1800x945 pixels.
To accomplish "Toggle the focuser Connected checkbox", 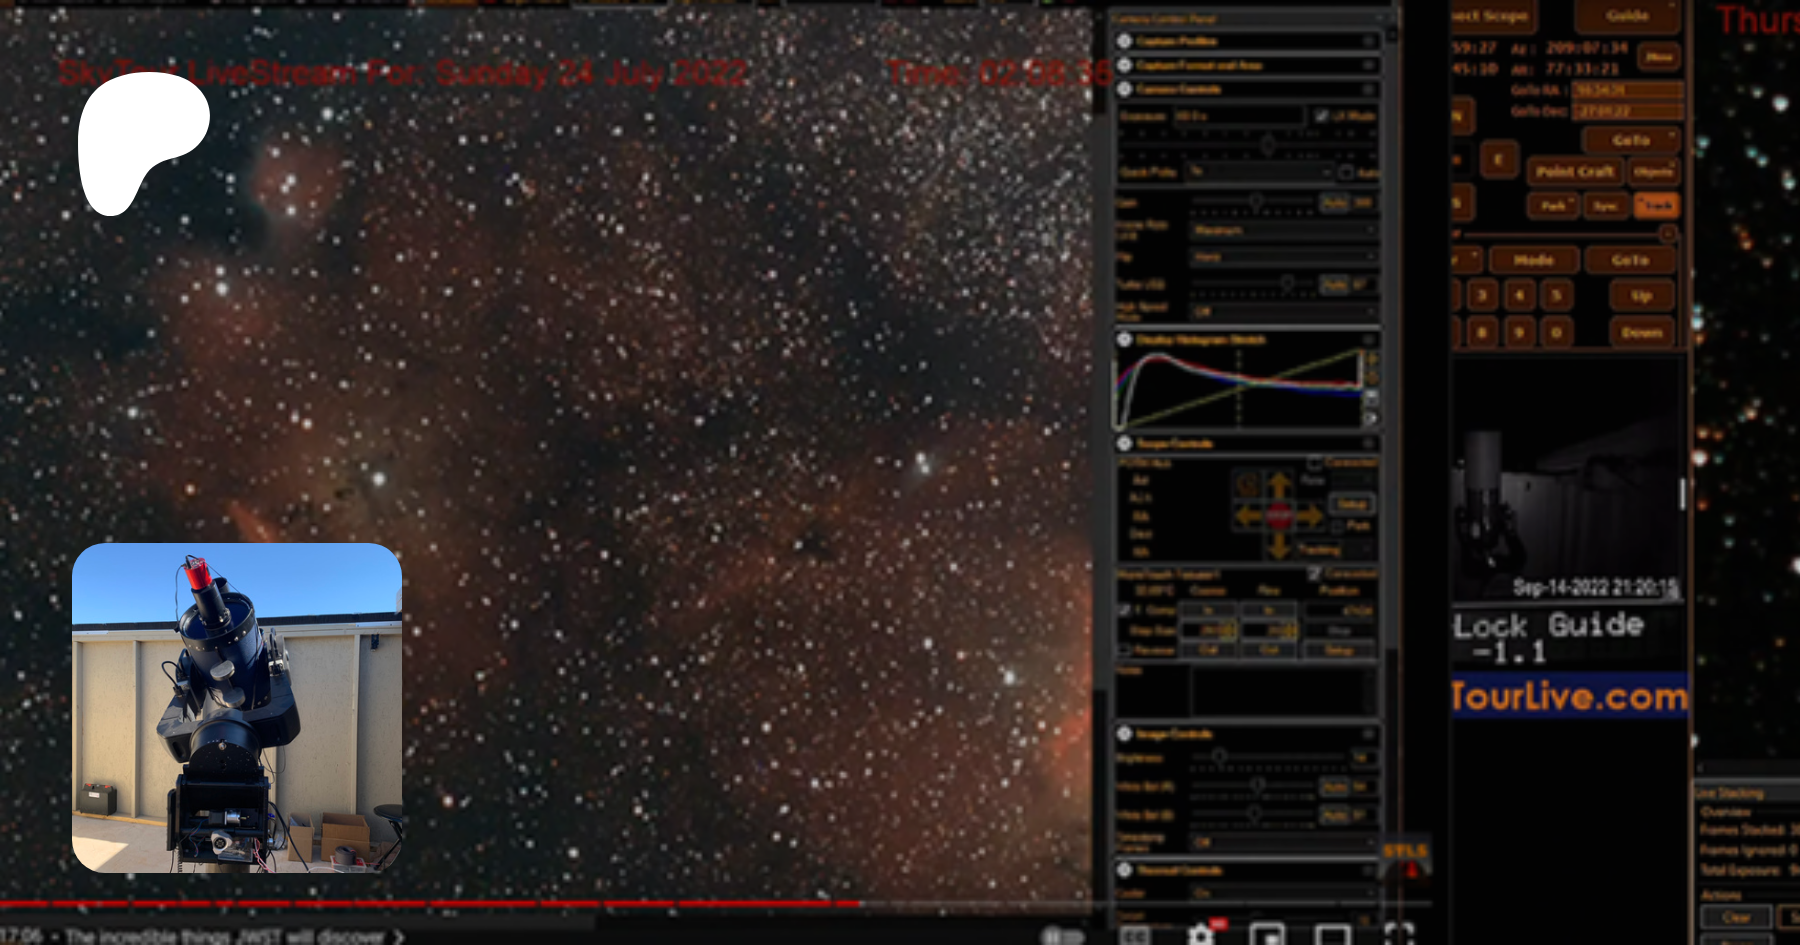I will coord(1315,574).
